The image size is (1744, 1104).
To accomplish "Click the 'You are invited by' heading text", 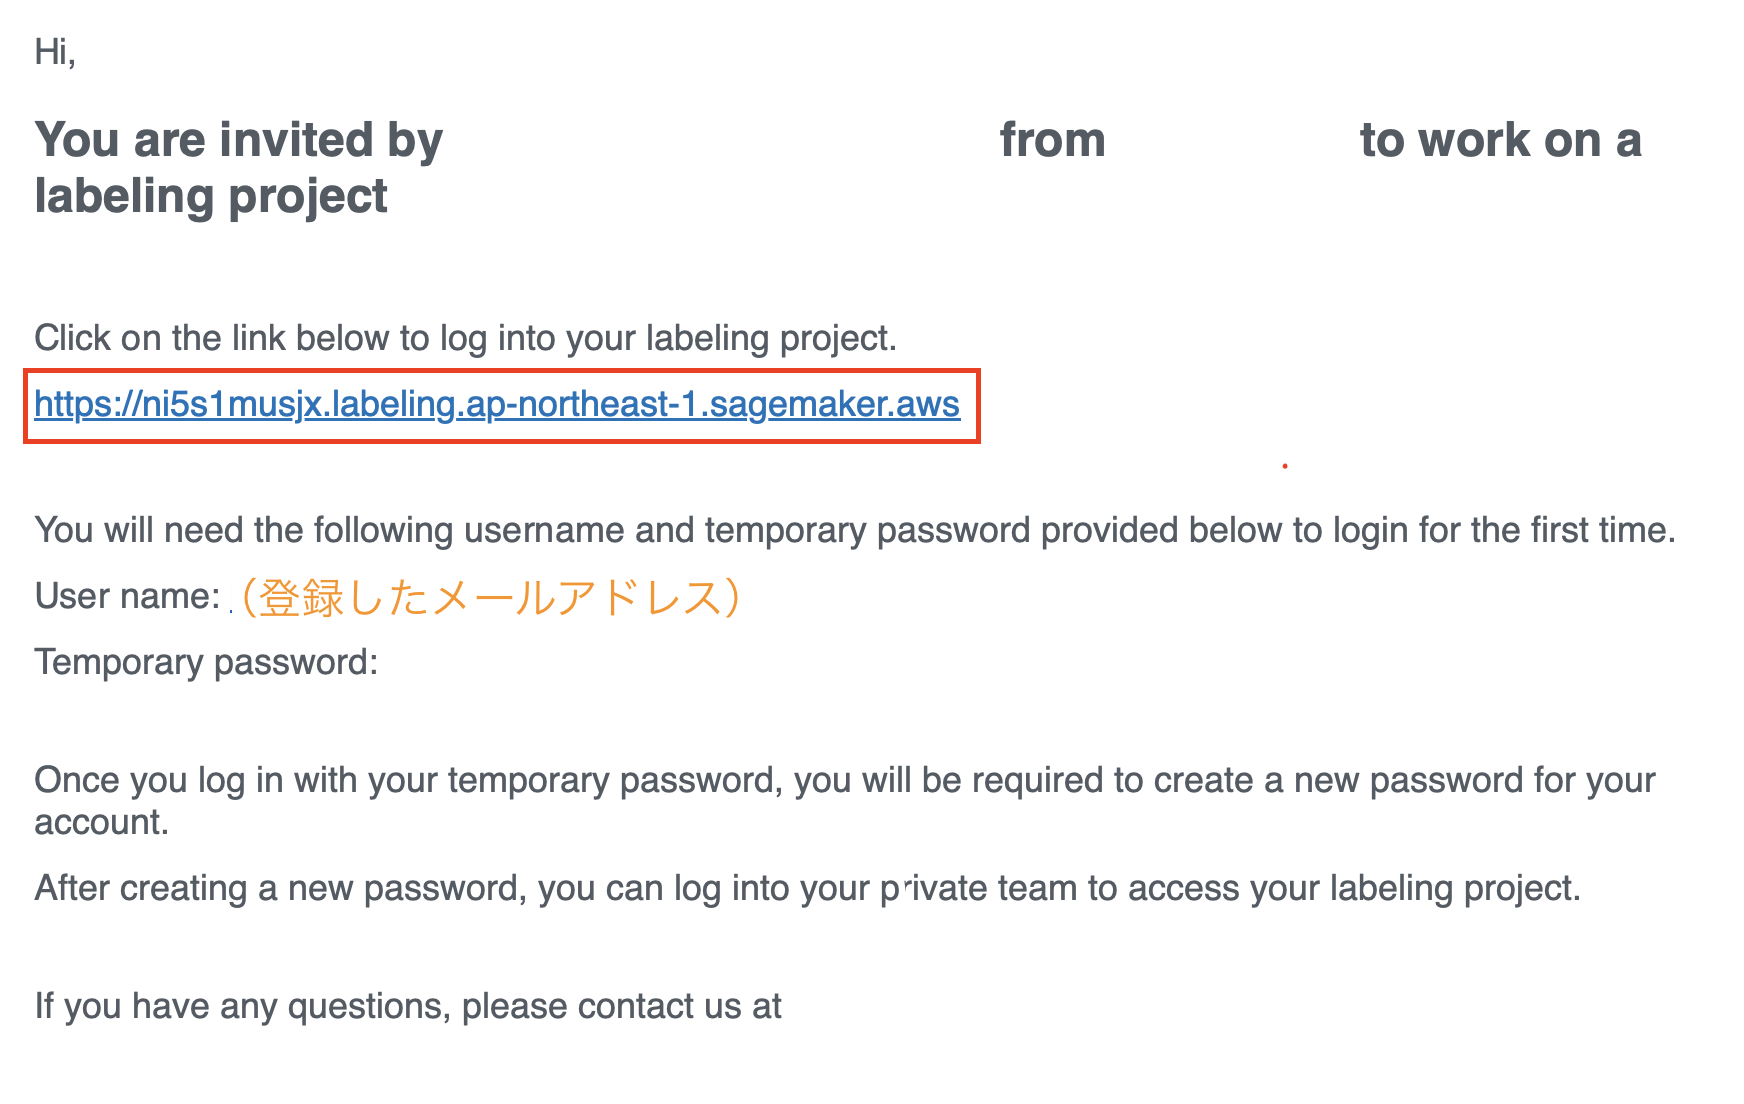I will (238, 141).
